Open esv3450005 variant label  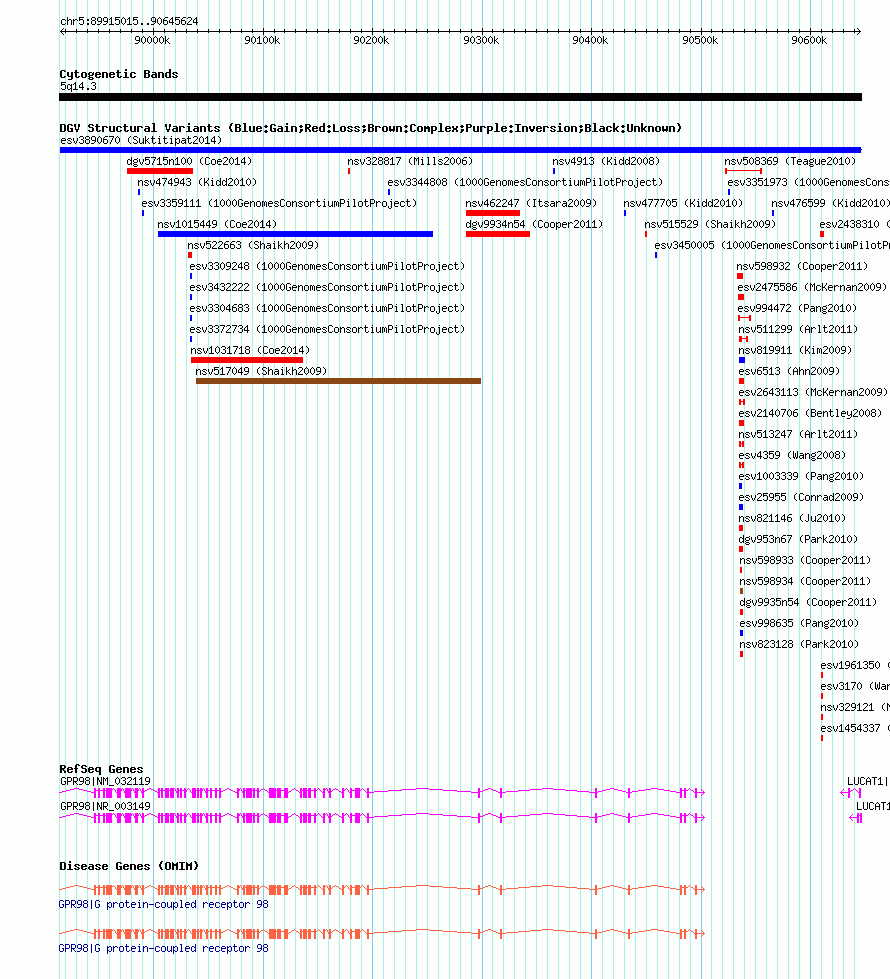click(772, 245)
